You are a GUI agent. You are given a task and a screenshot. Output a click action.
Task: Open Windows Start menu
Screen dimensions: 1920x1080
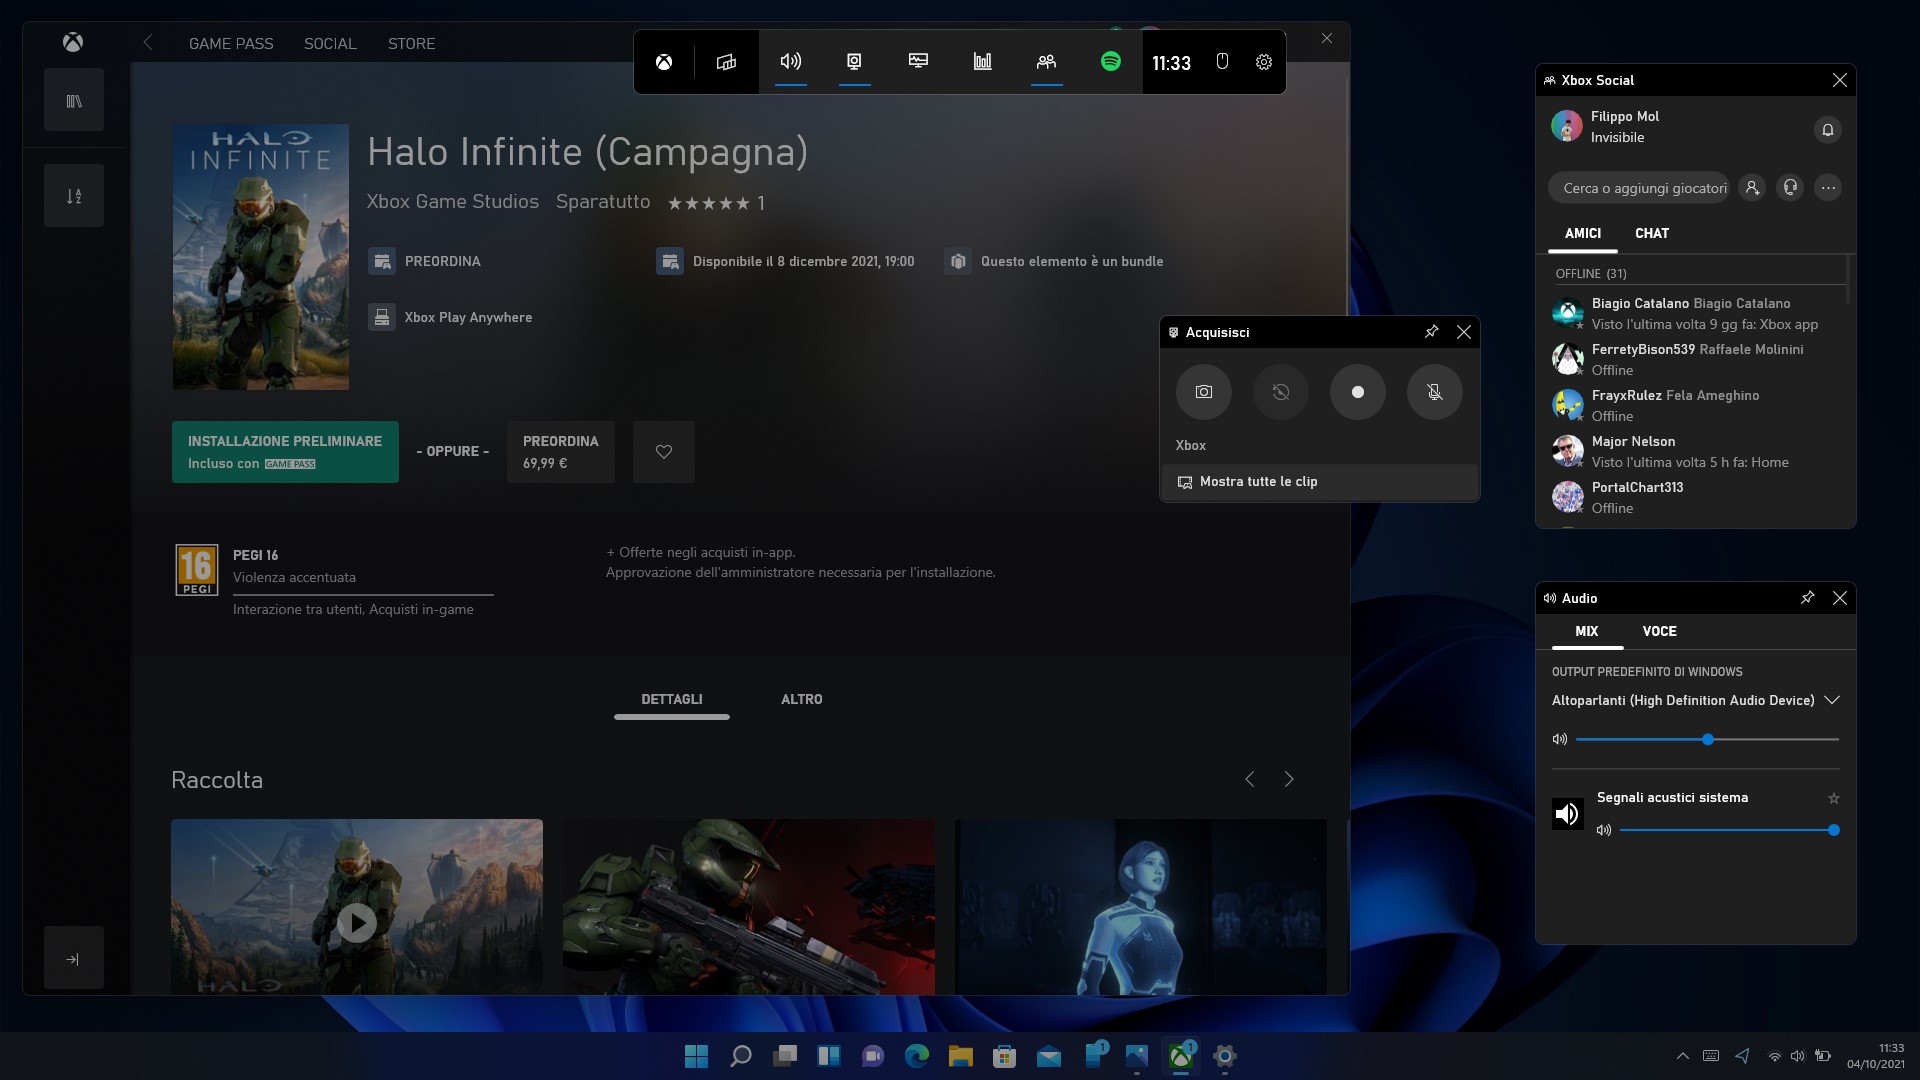(x=696, y=1056)
